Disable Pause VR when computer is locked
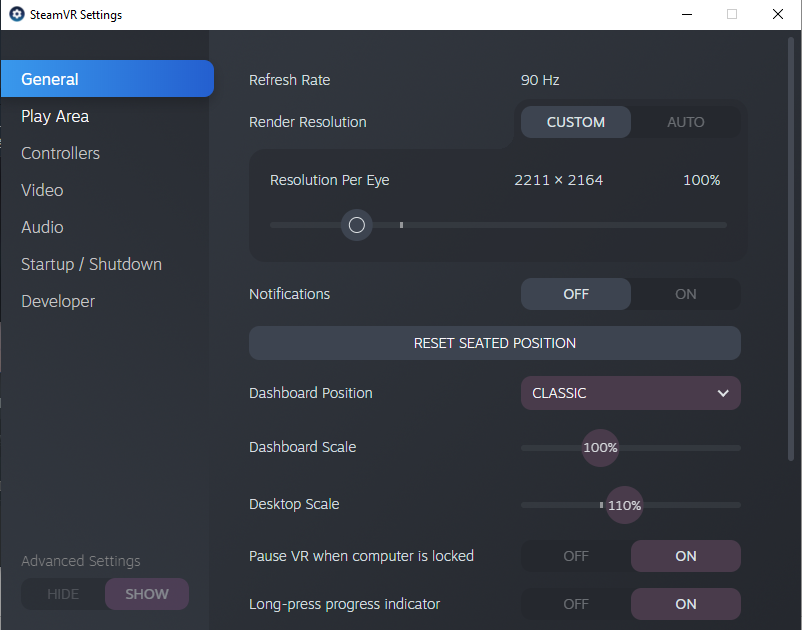 pos(576,556)
